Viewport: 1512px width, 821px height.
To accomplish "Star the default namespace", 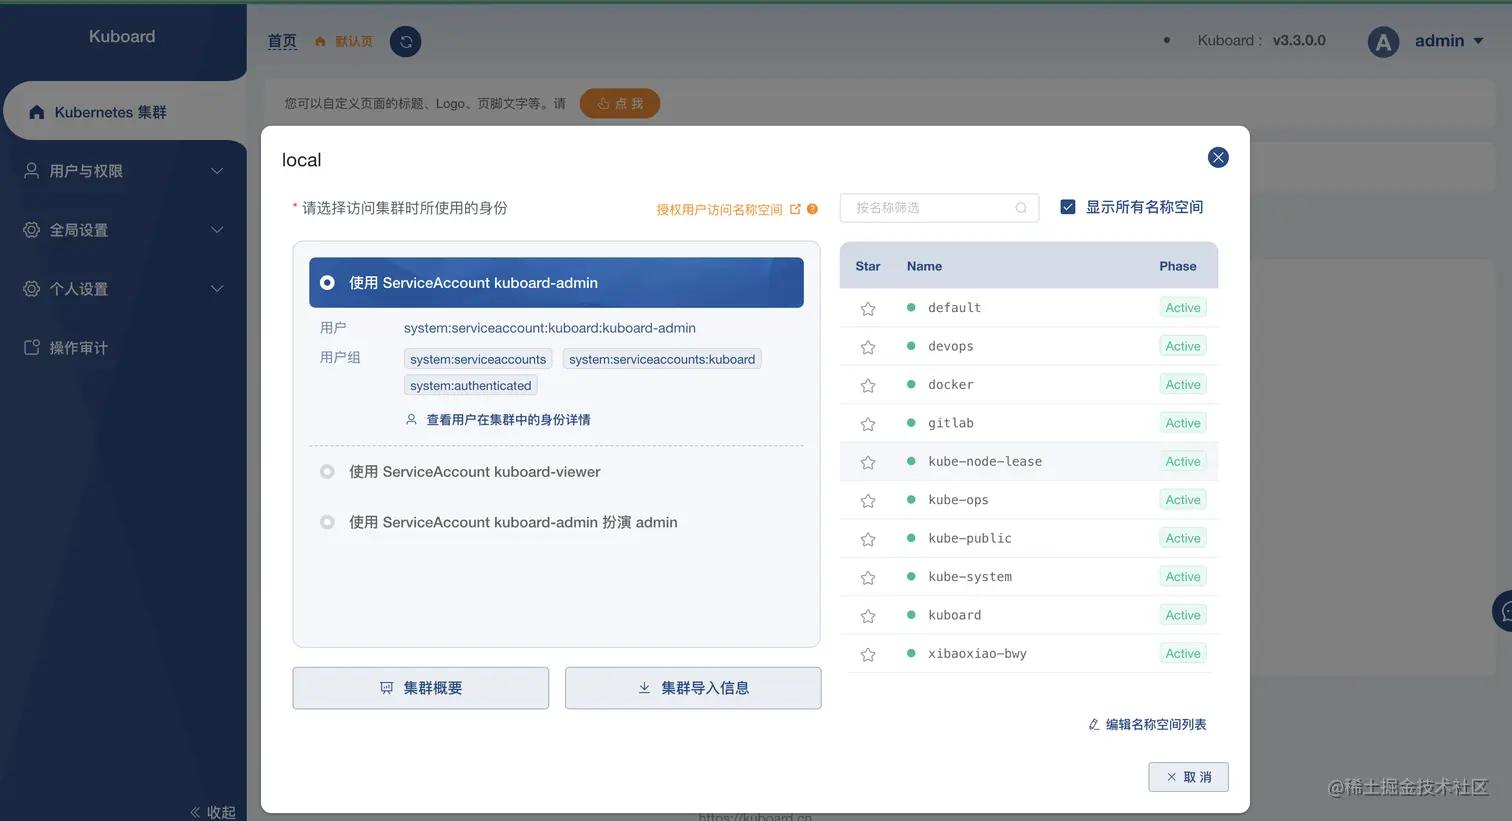I will point(868,309).
